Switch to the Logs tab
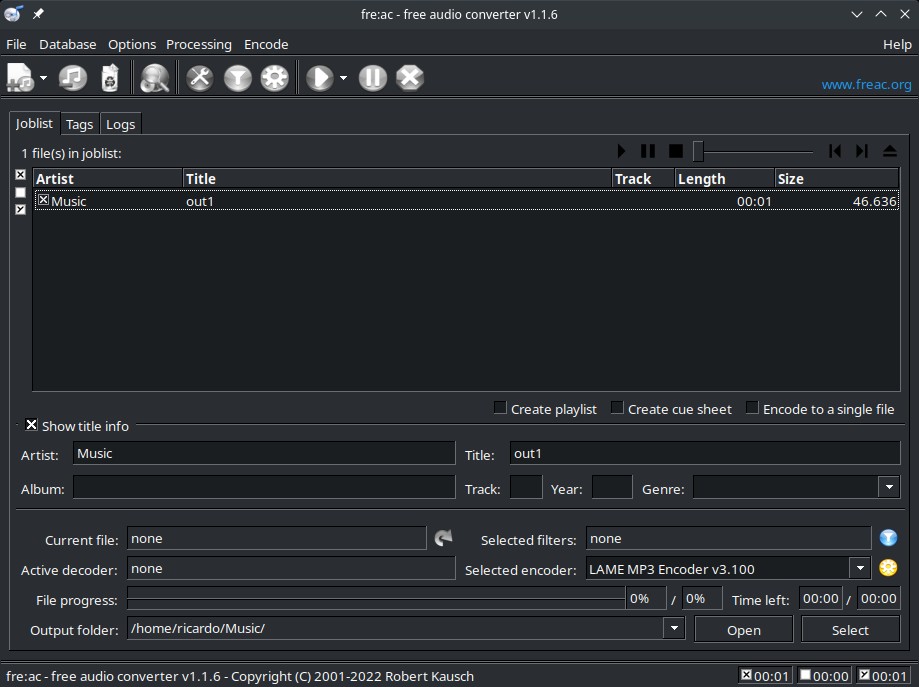This screenshot has height=687, width=919. coord(121,124)
